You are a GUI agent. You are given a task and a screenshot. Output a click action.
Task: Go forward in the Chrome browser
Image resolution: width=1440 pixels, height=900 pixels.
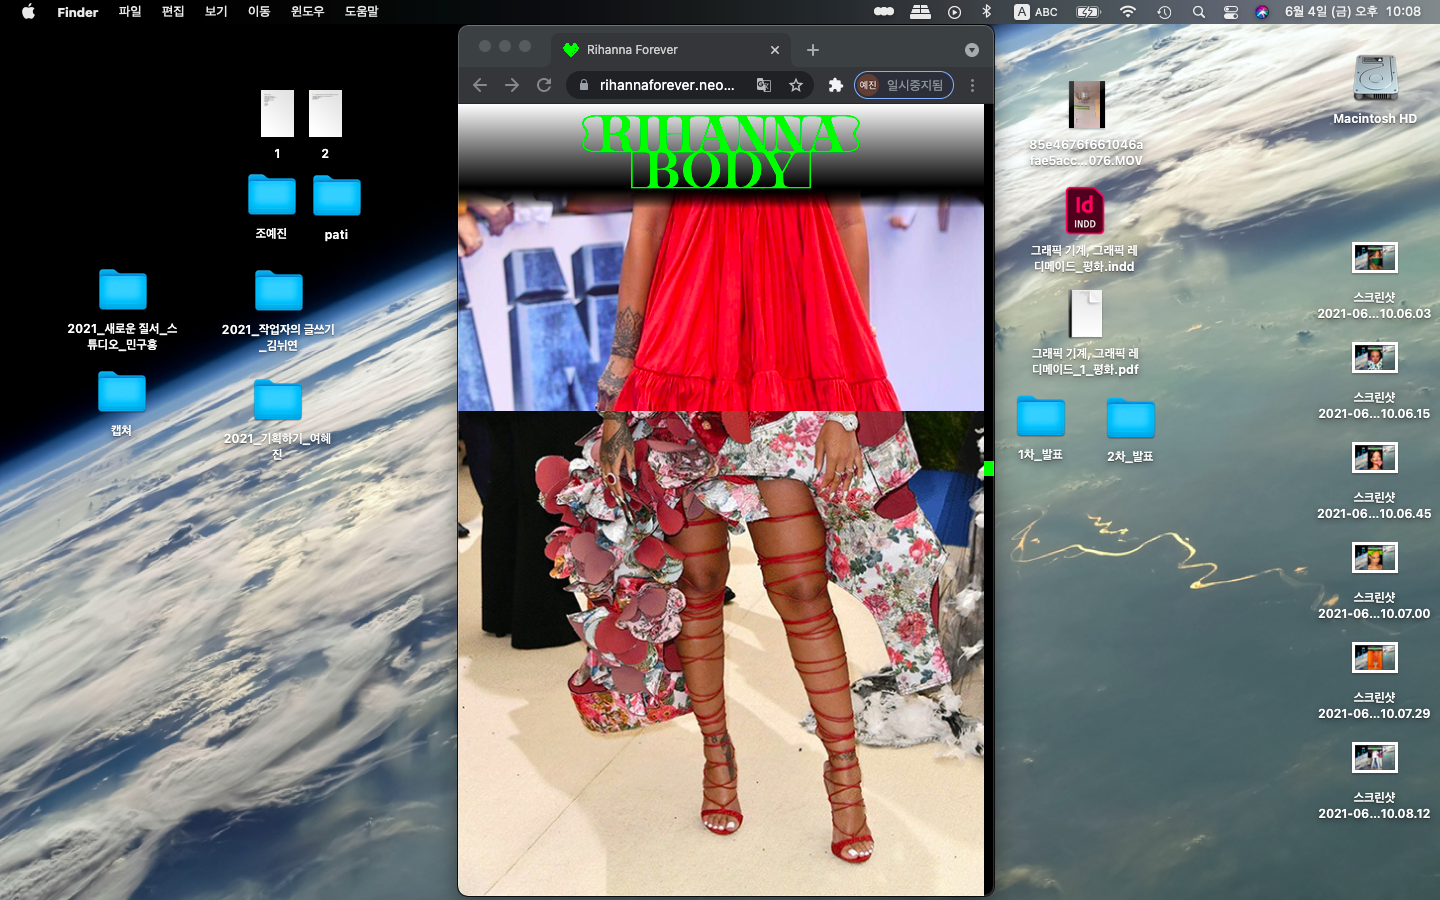(x=512, y=85)
